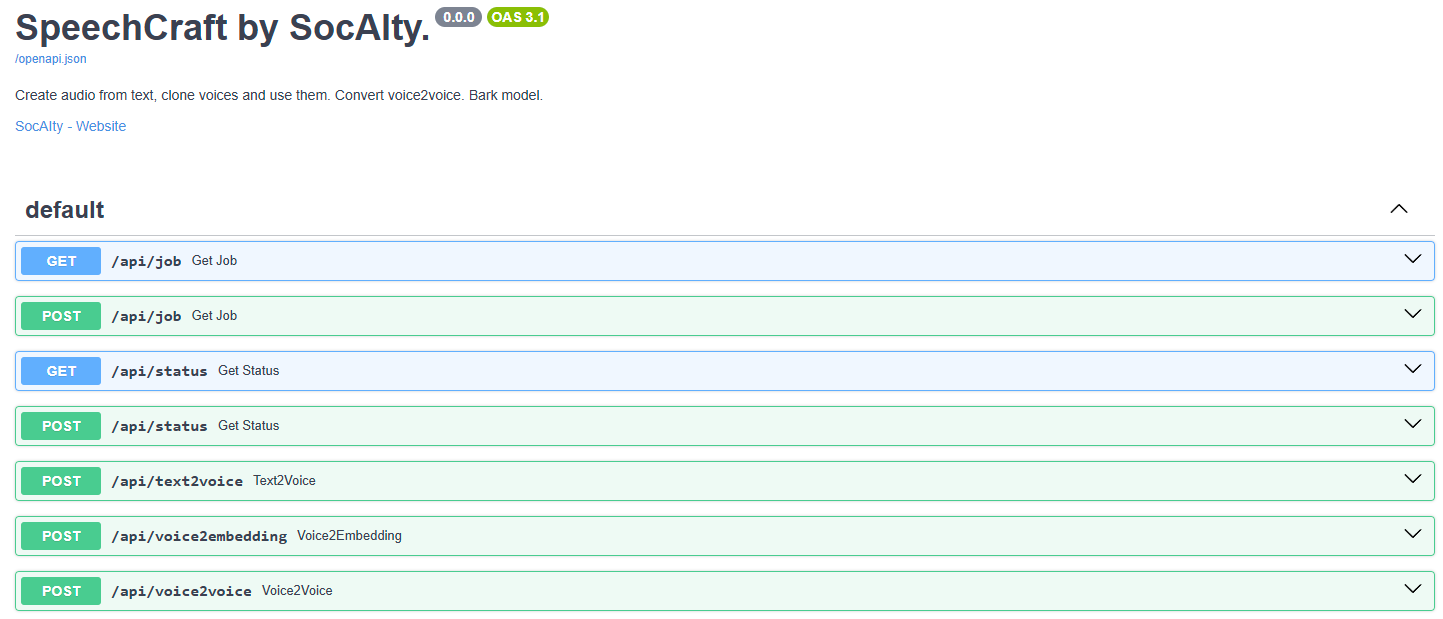Expand the POST /api/job row arrow
This screenshot has width=1443, height=619.
[1412, 314]
